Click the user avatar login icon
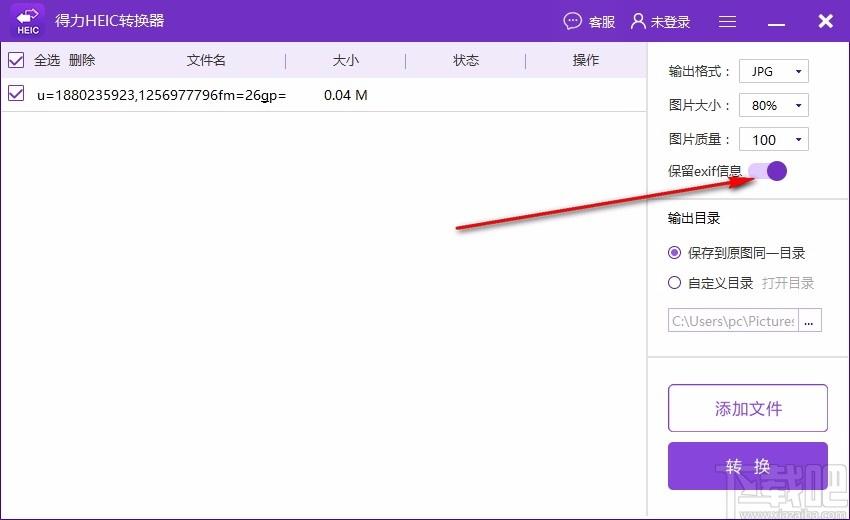Screen dimensions: 850x520 pos(638,21)
